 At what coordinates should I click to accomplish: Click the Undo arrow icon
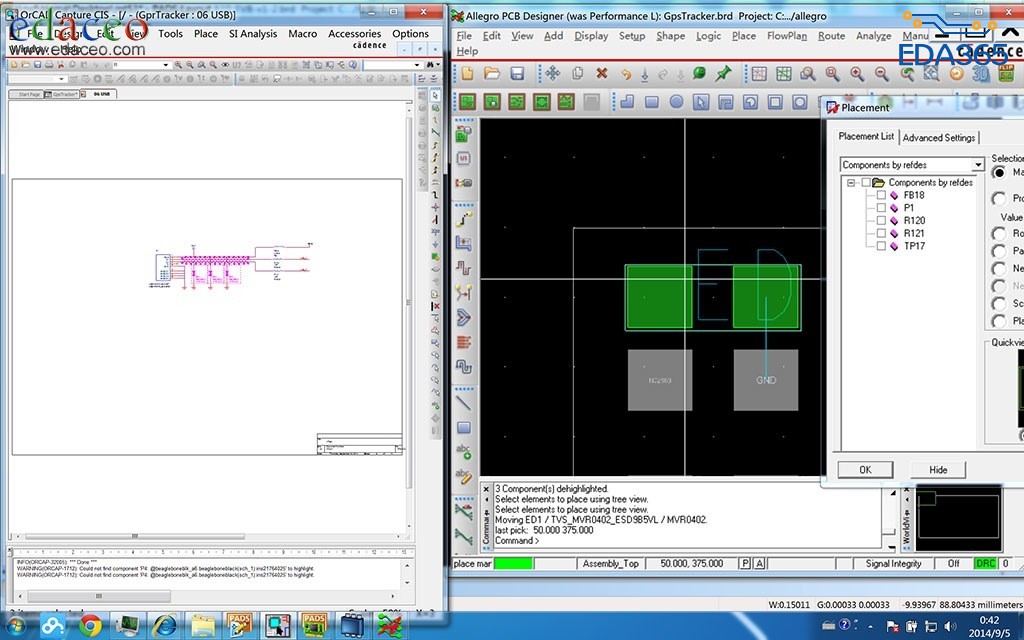click(x=626, y=74)
